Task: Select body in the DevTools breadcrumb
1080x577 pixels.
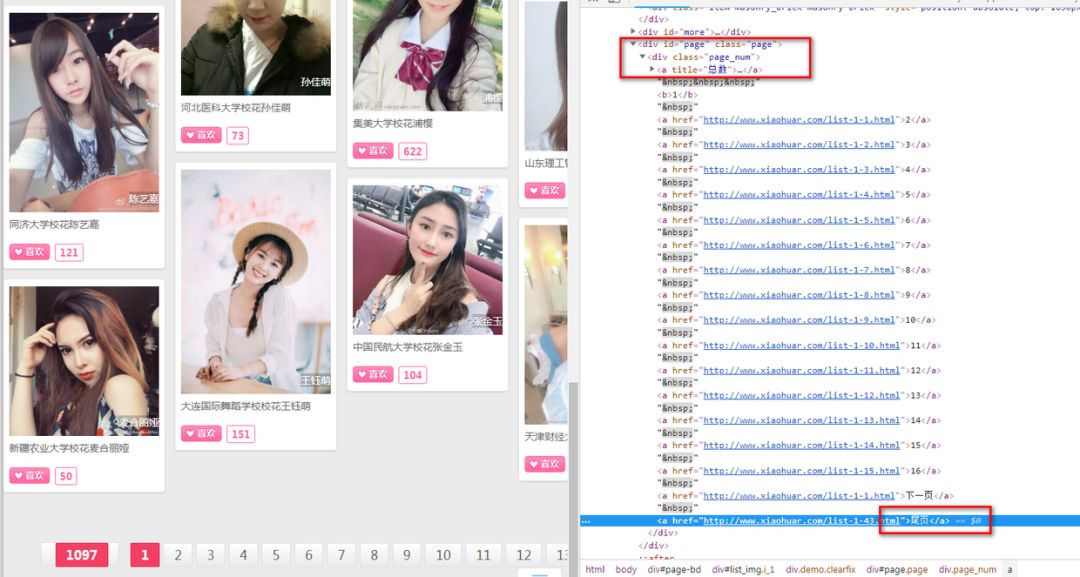Action: [x=626, y=569]
